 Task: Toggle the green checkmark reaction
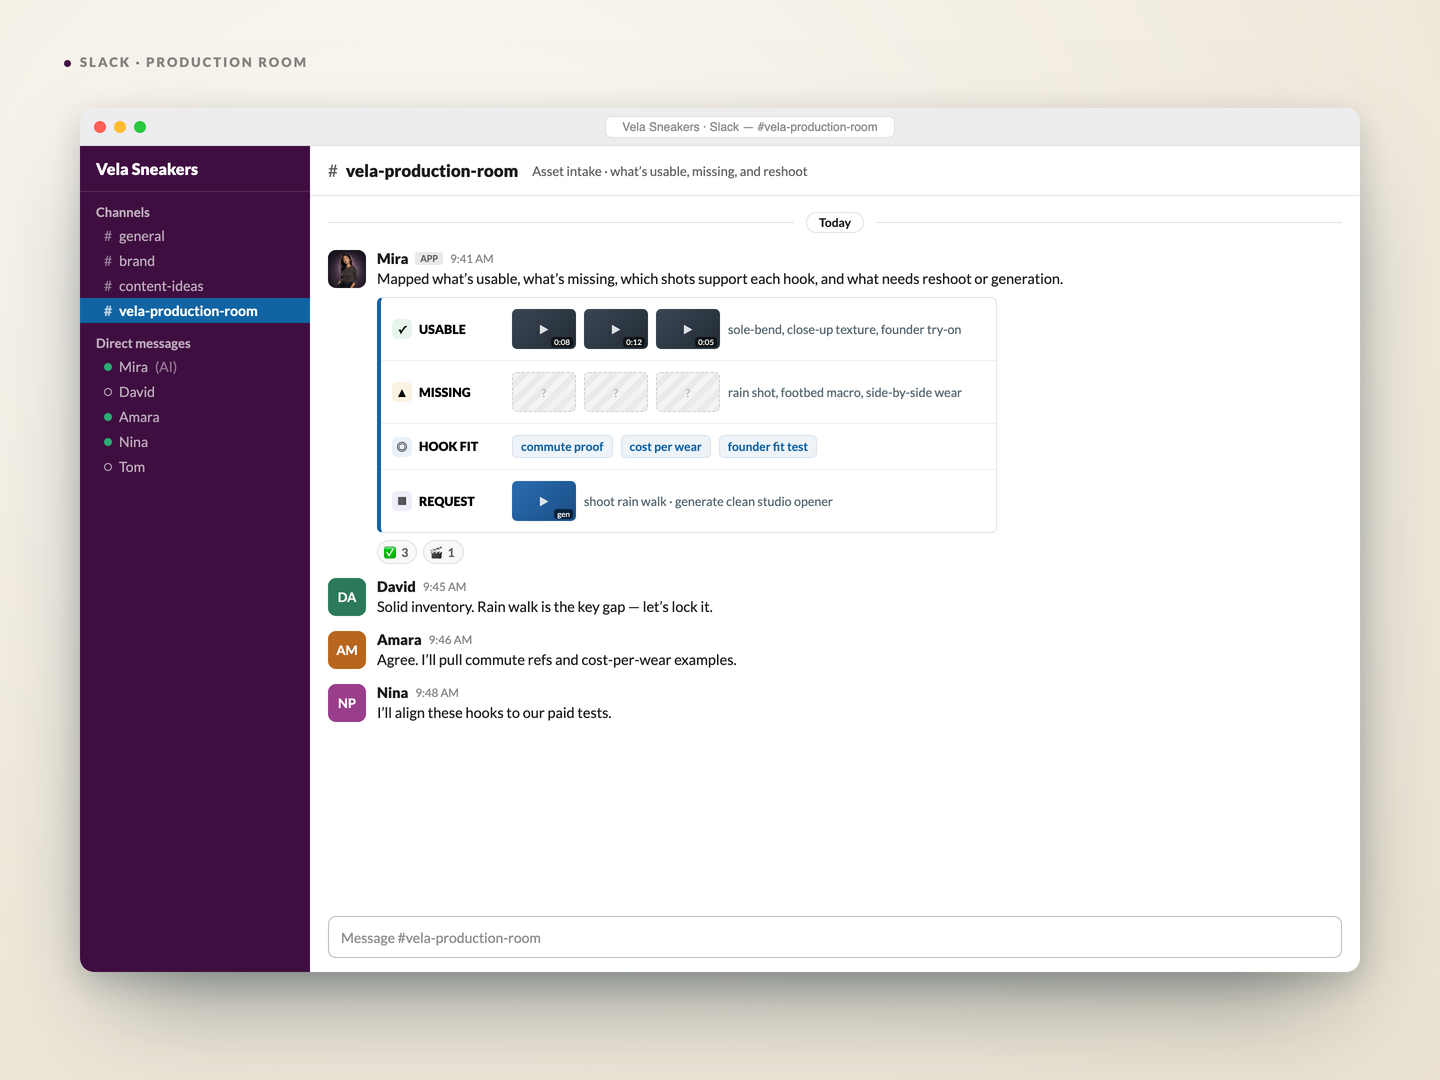pos(397,552)
